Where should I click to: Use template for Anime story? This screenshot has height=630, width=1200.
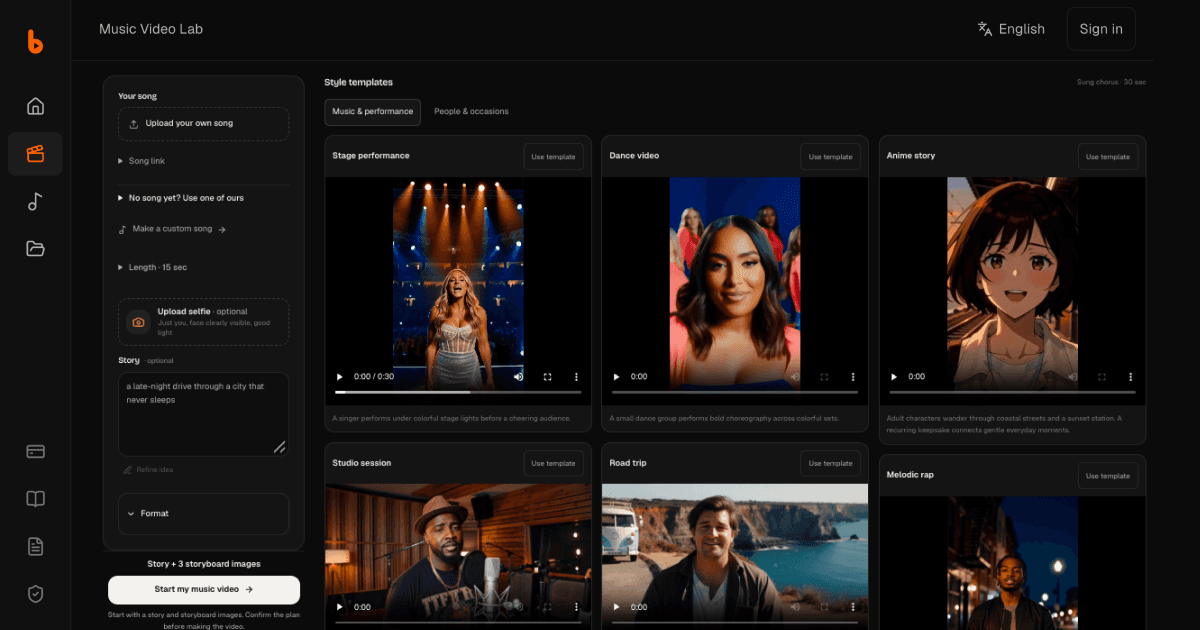click(1108, 157)
